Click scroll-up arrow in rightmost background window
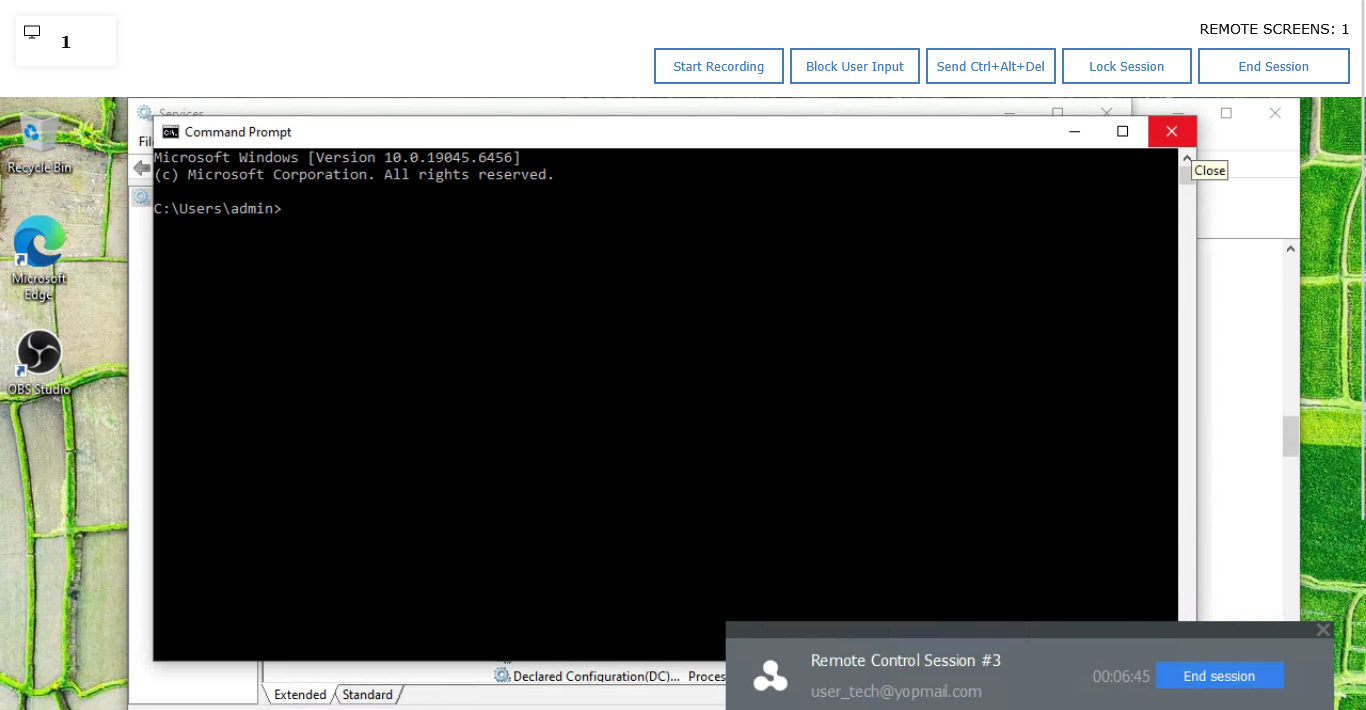This screenshot has height=710, width=1366. (x=1291, y=249)
